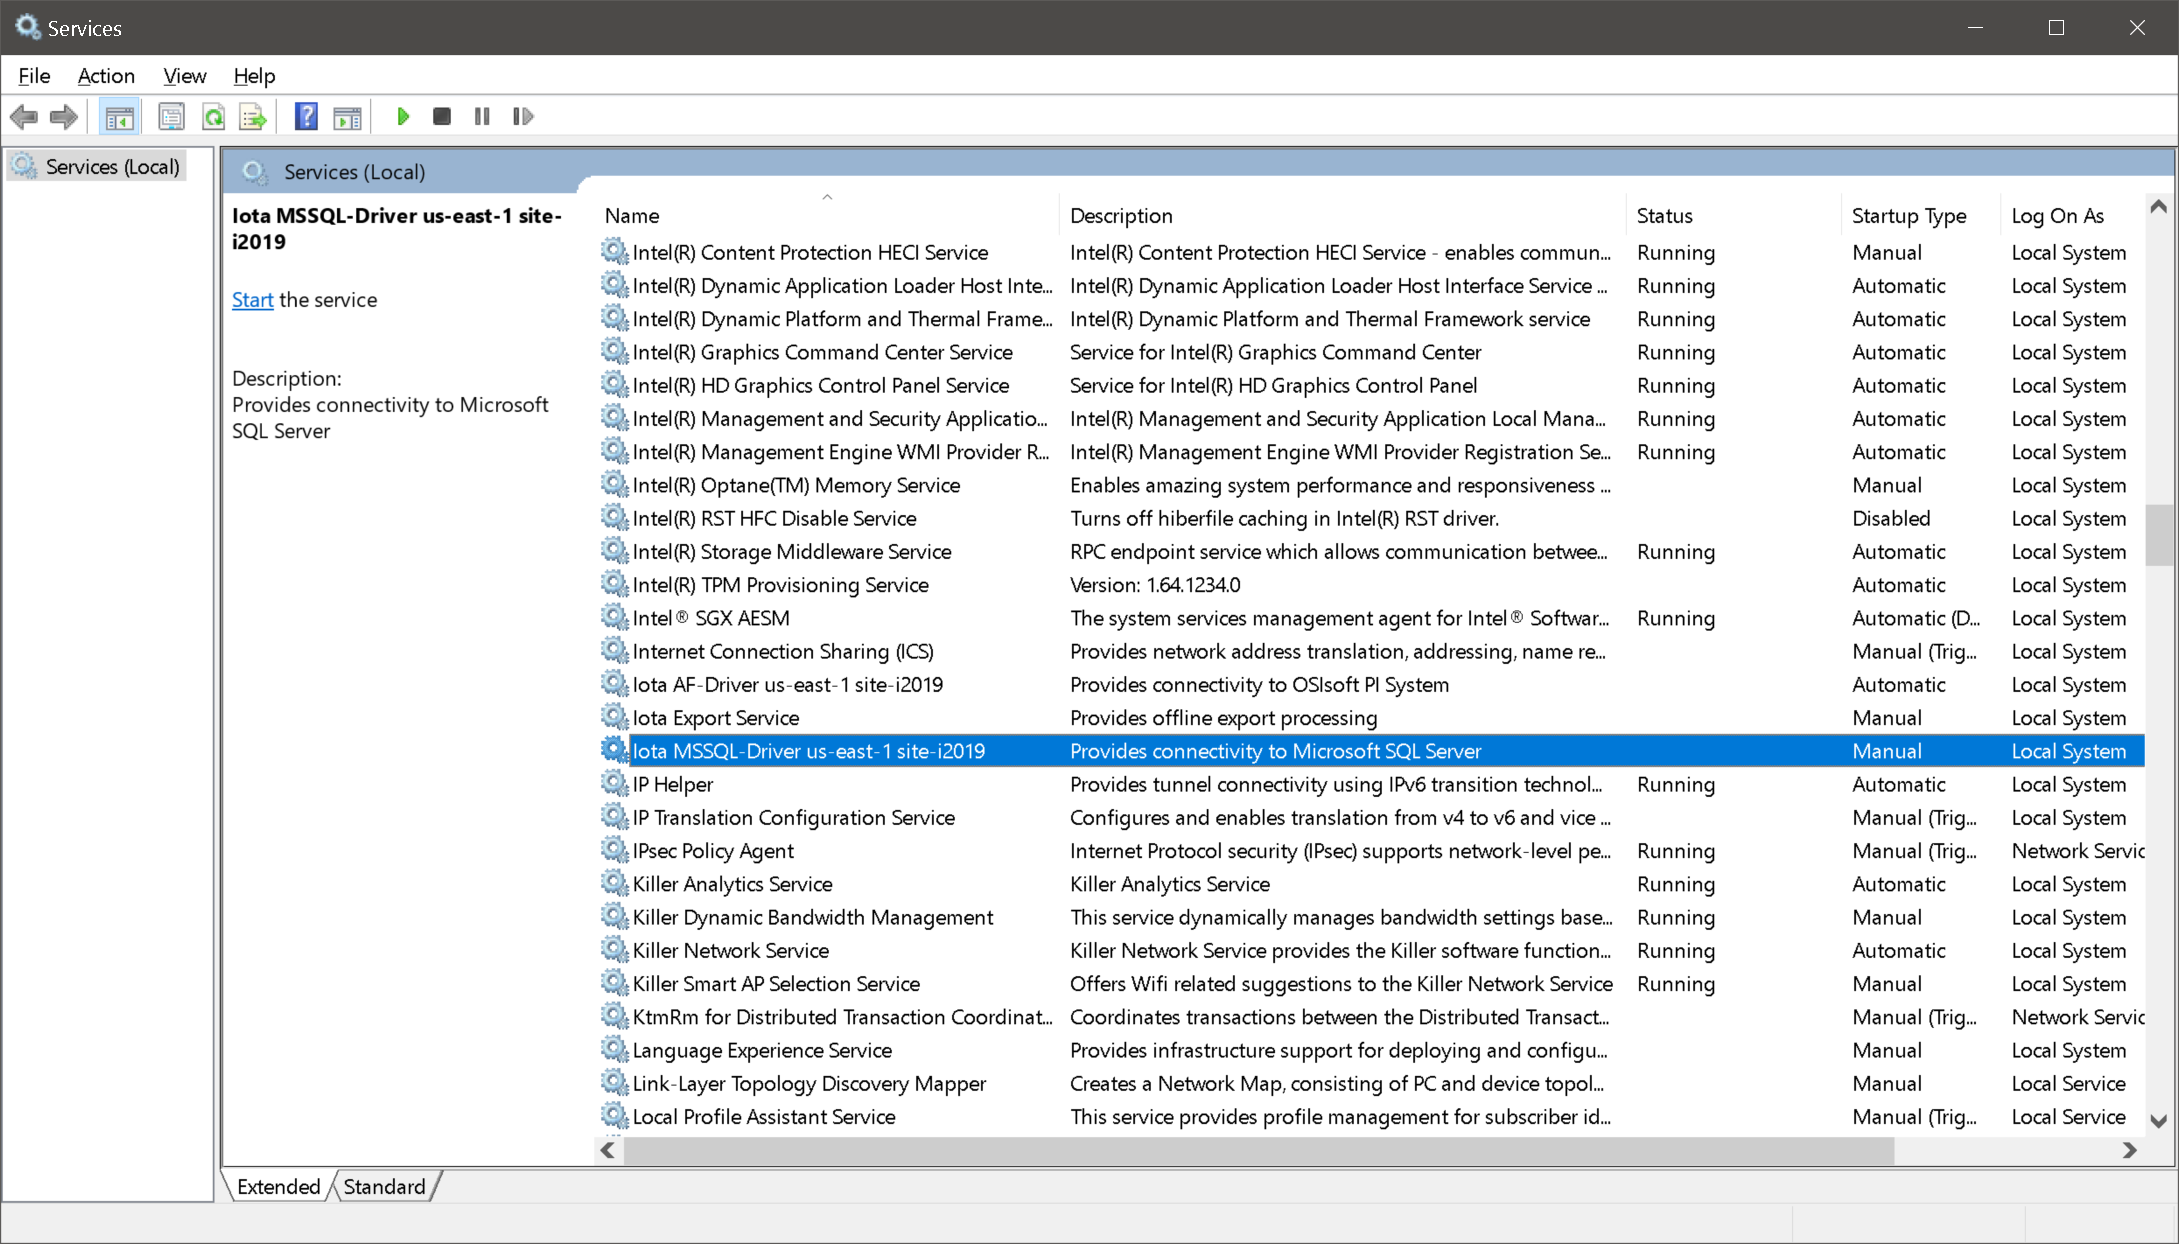Click gear icon of IP Helper

614,783
